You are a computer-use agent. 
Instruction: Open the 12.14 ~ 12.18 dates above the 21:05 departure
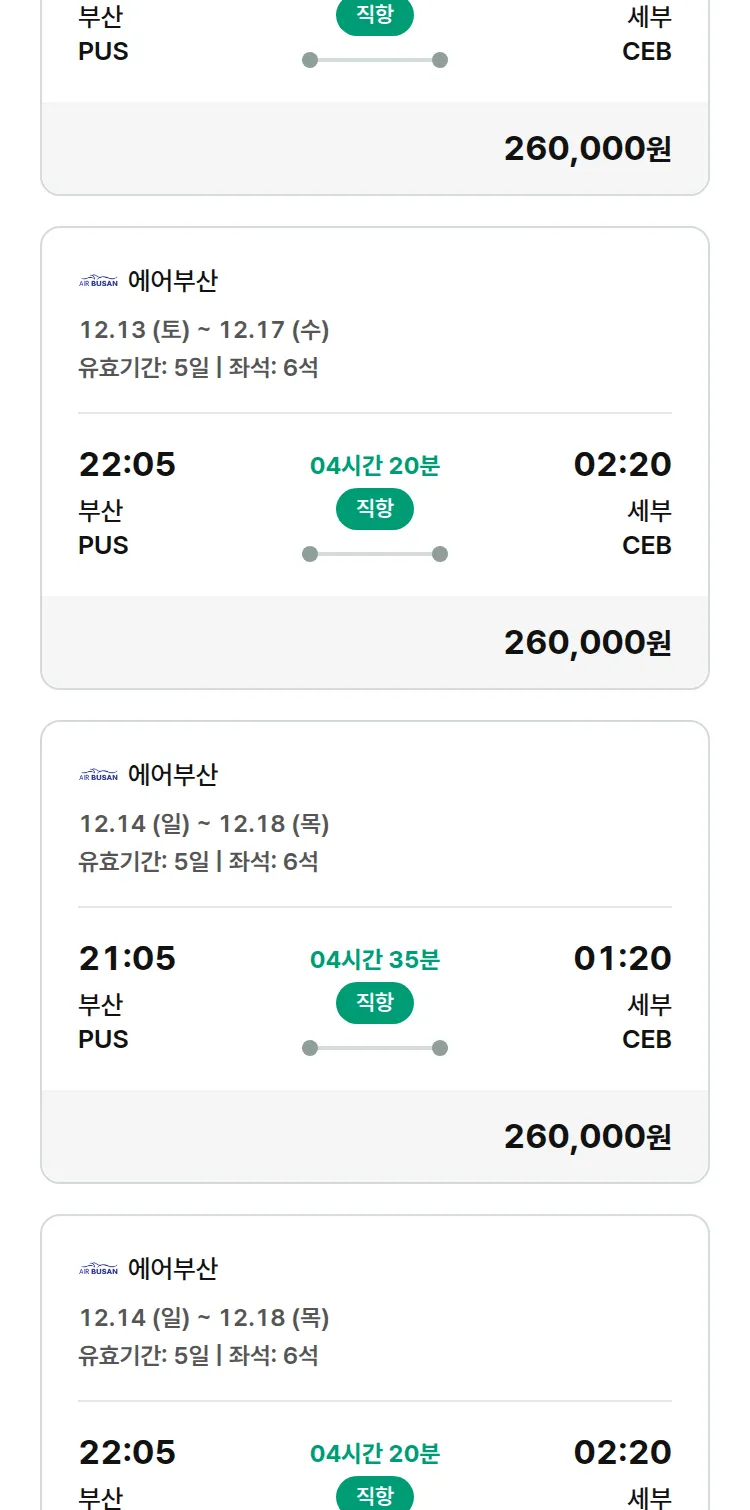[204, 824]
